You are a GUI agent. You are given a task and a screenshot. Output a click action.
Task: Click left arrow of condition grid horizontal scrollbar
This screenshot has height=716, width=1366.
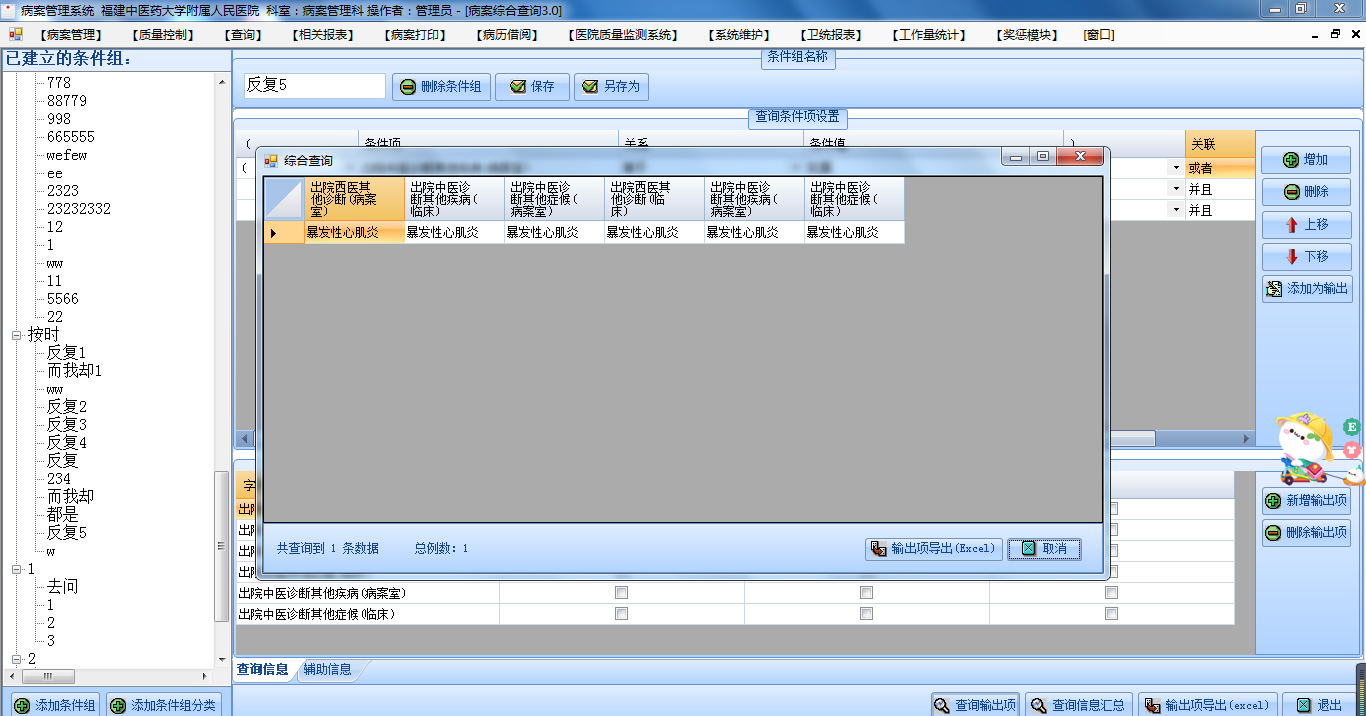pyautogui.click(x=243, y=439)
